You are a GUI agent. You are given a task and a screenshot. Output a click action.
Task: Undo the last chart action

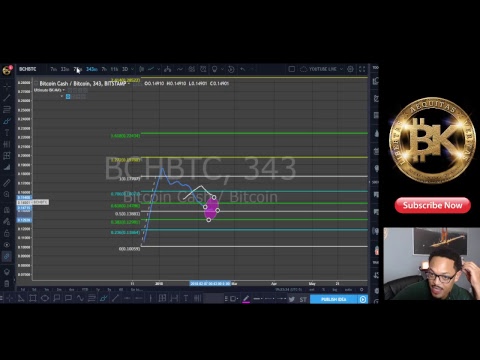(x=243, y=69)
